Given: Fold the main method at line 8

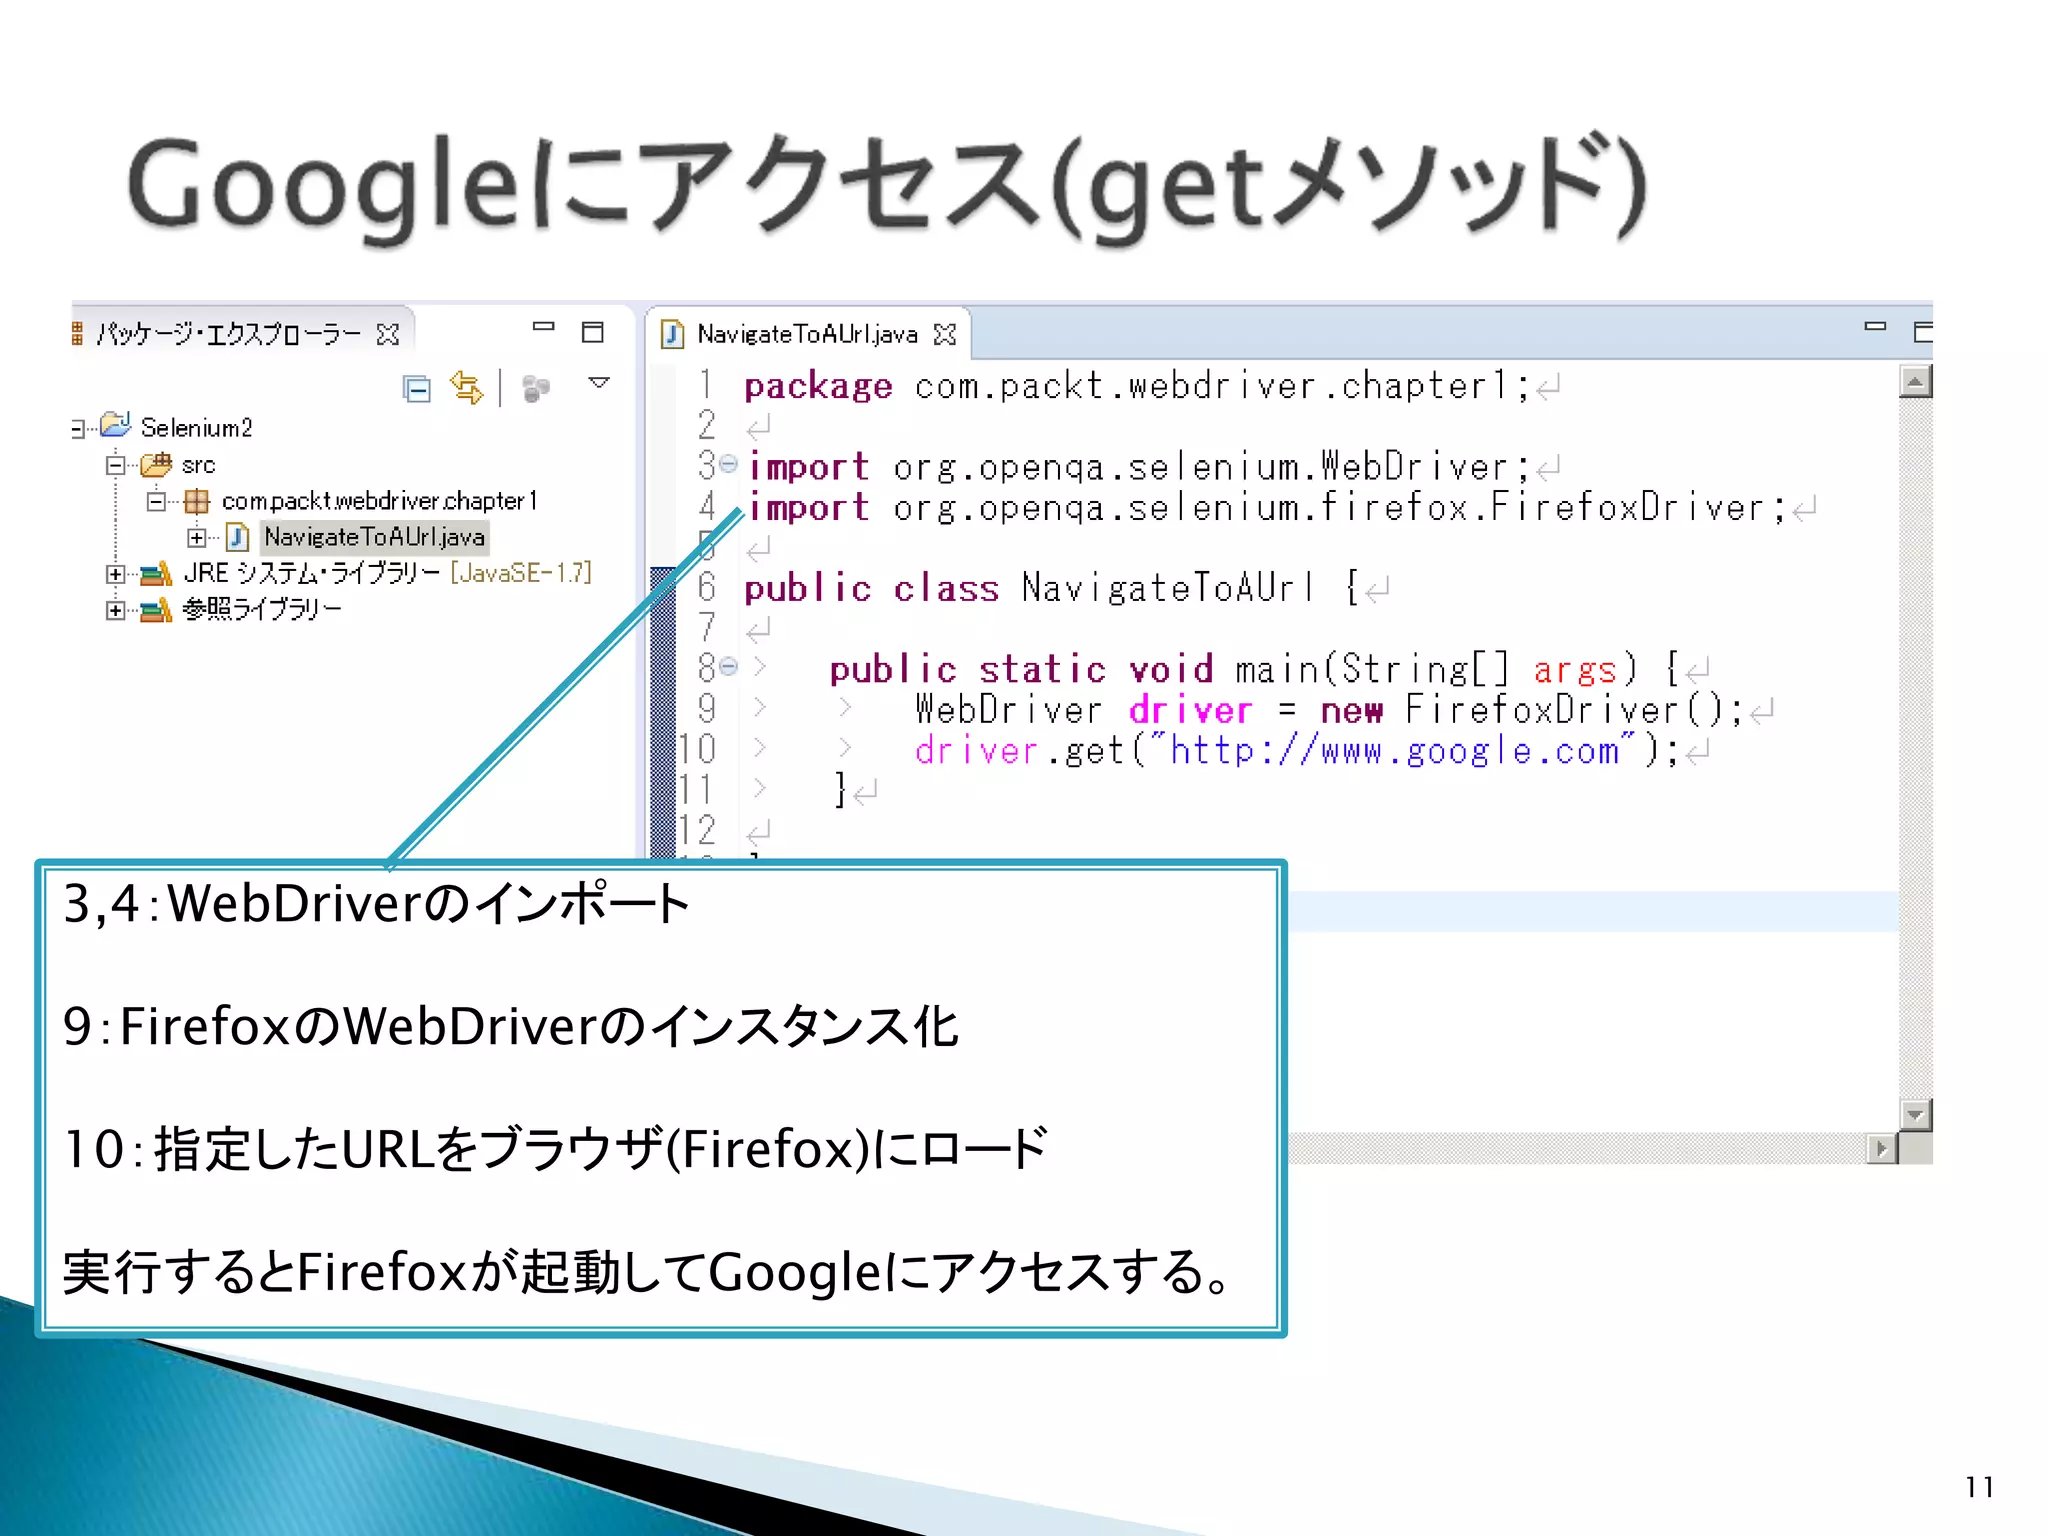Looking at the screenshot, I should coord(729,665).
